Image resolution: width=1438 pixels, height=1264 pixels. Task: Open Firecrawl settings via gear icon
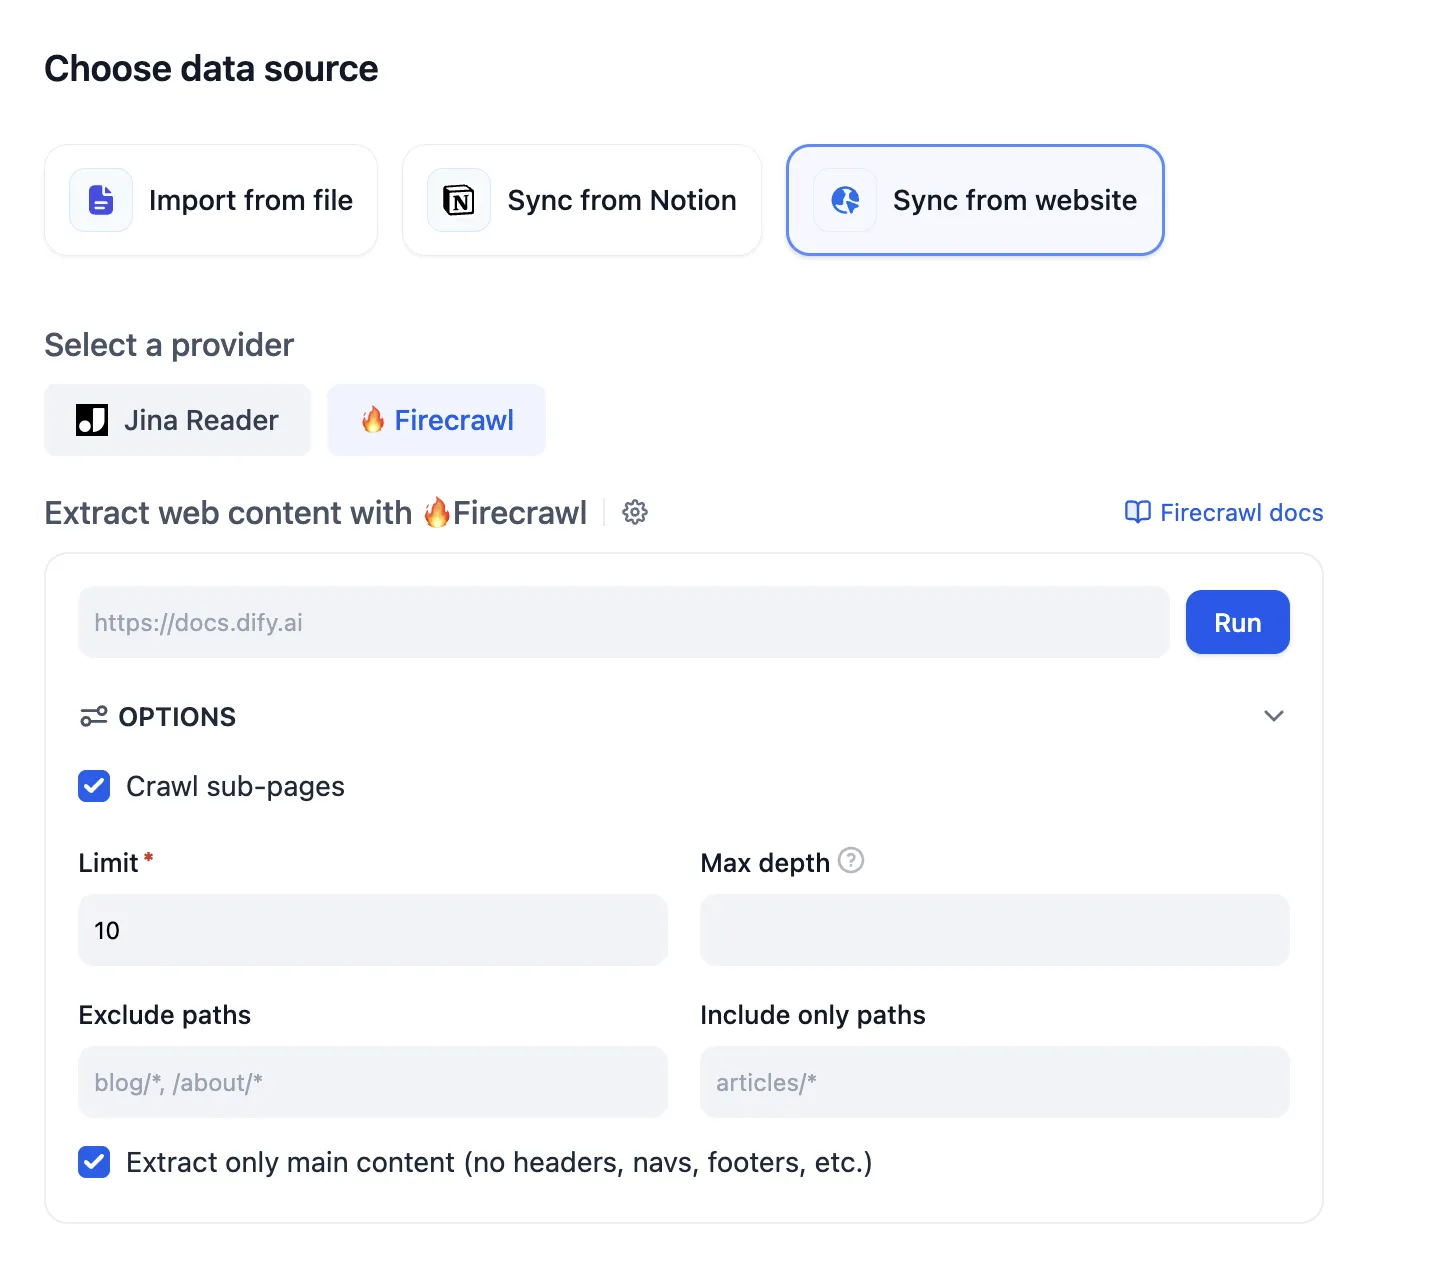[635, 513]
